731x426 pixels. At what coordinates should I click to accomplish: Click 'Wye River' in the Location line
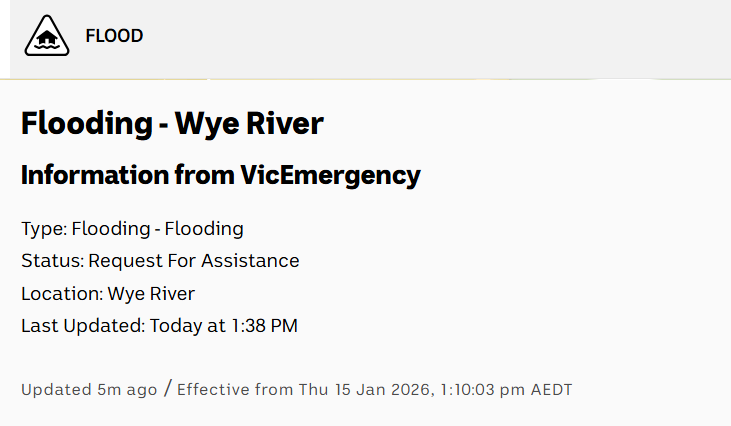point(151,293)
